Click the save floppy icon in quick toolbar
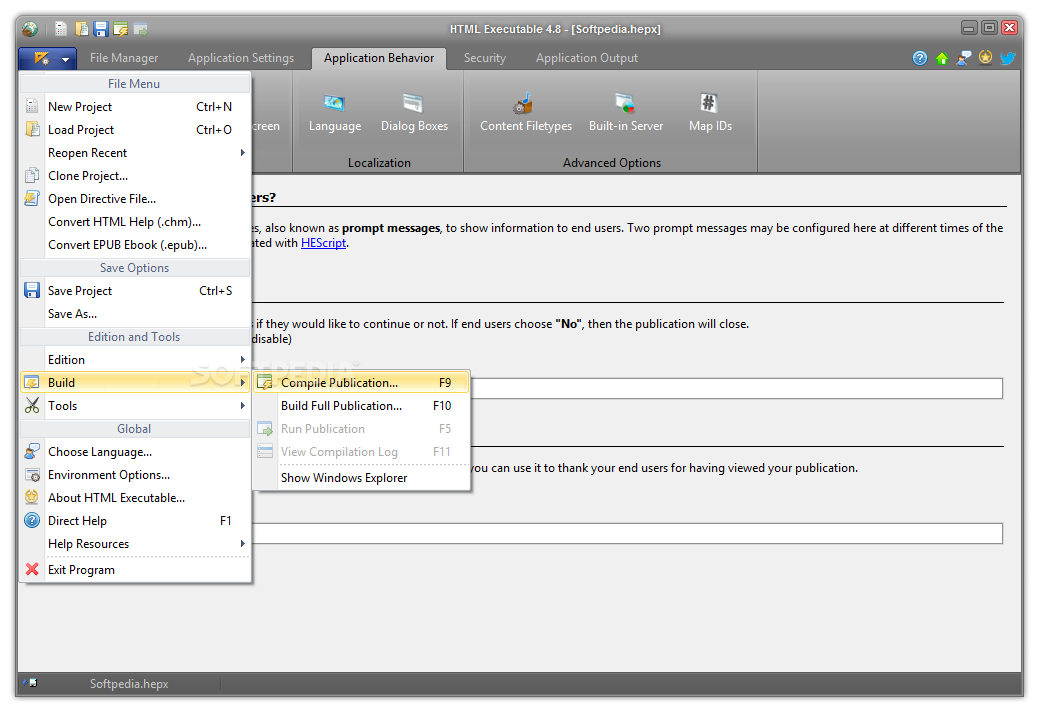1039x712 pixels. [x=101, y=28]
